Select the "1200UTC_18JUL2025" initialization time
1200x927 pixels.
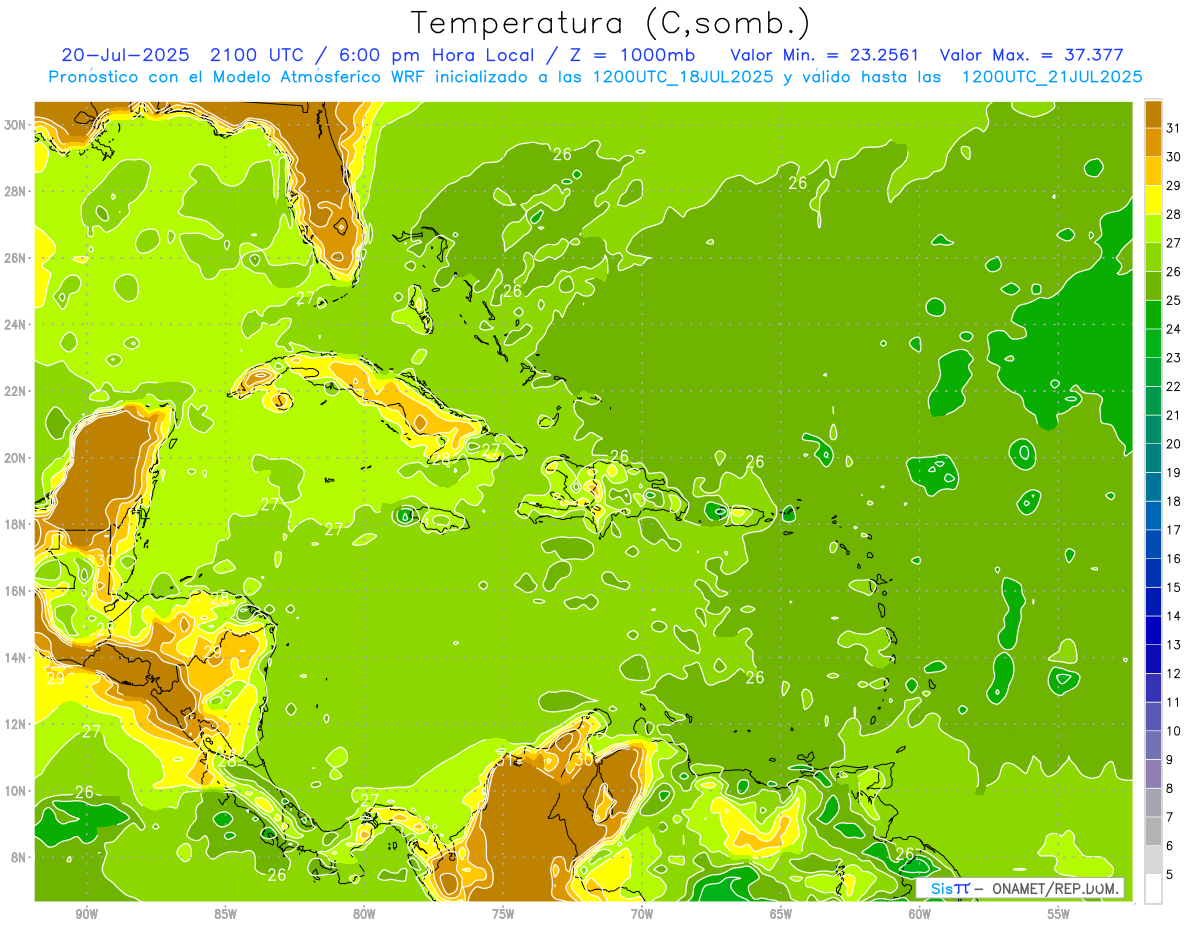pyautogui.click(x=683, y=77)
